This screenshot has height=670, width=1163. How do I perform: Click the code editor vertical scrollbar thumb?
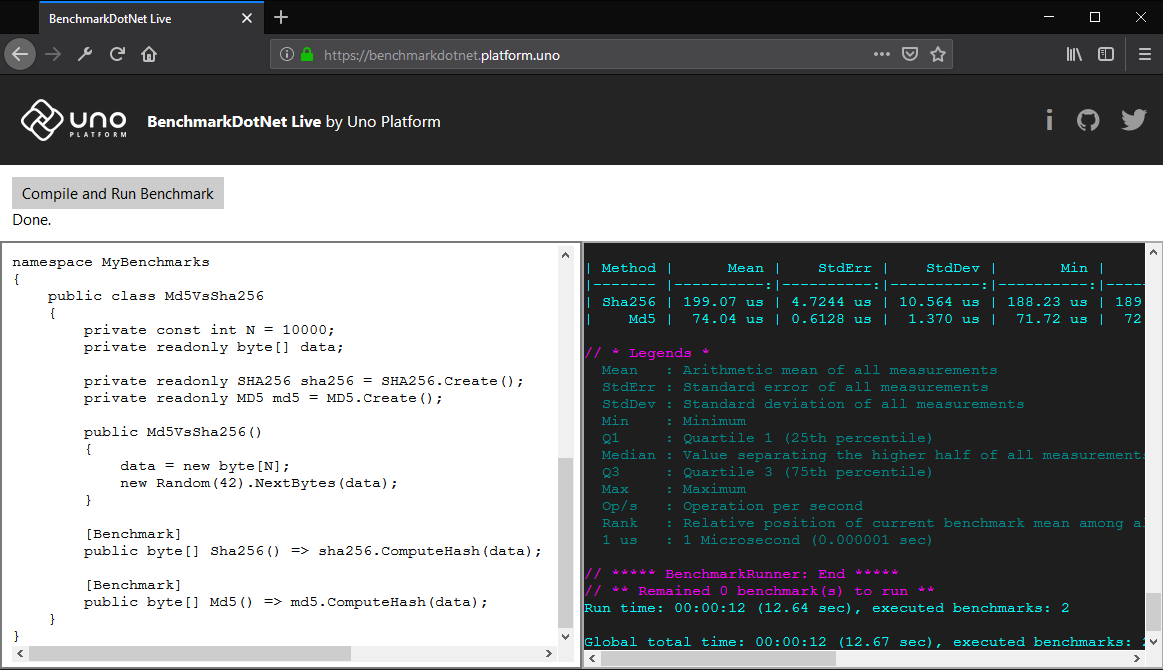565,542
